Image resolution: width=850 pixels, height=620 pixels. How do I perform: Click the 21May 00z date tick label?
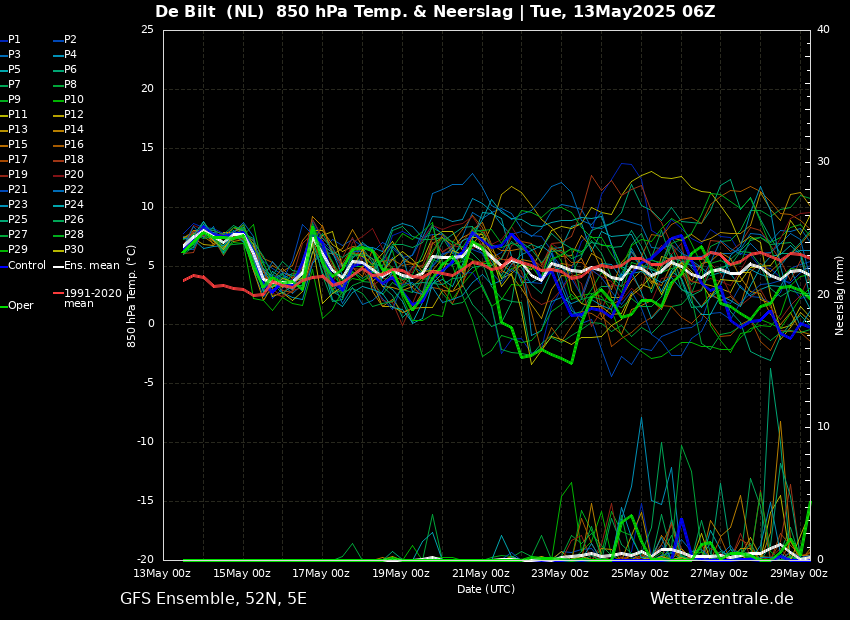480,574
